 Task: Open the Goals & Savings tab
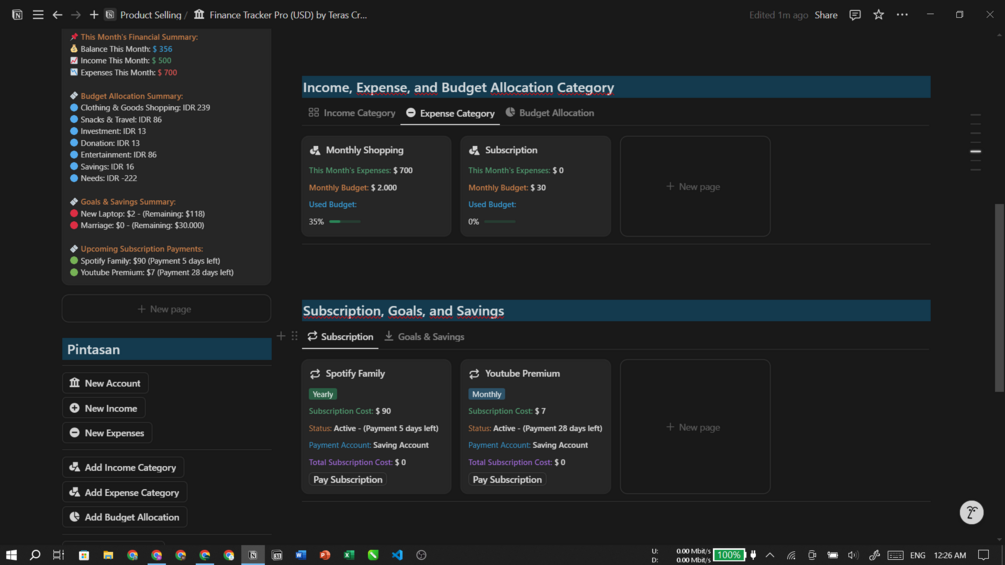click(424, 336)
